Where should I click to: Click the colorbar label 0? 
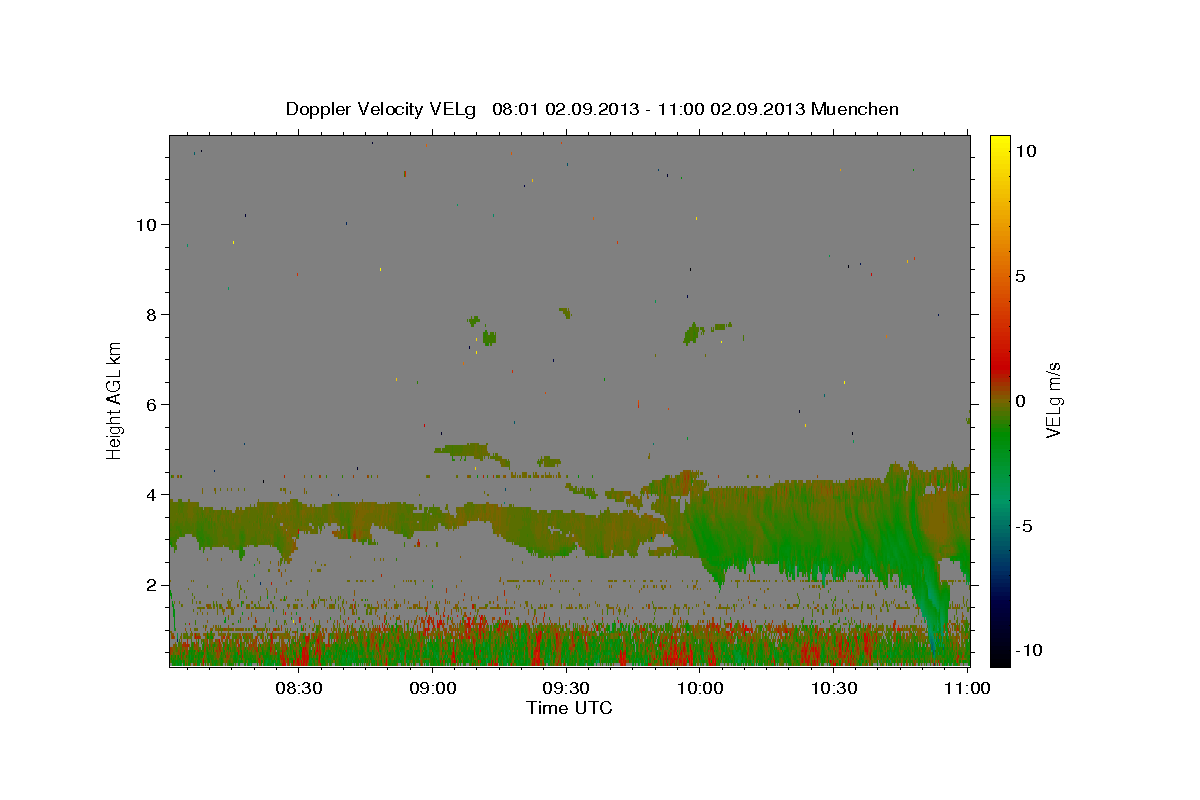(1020, 401)
